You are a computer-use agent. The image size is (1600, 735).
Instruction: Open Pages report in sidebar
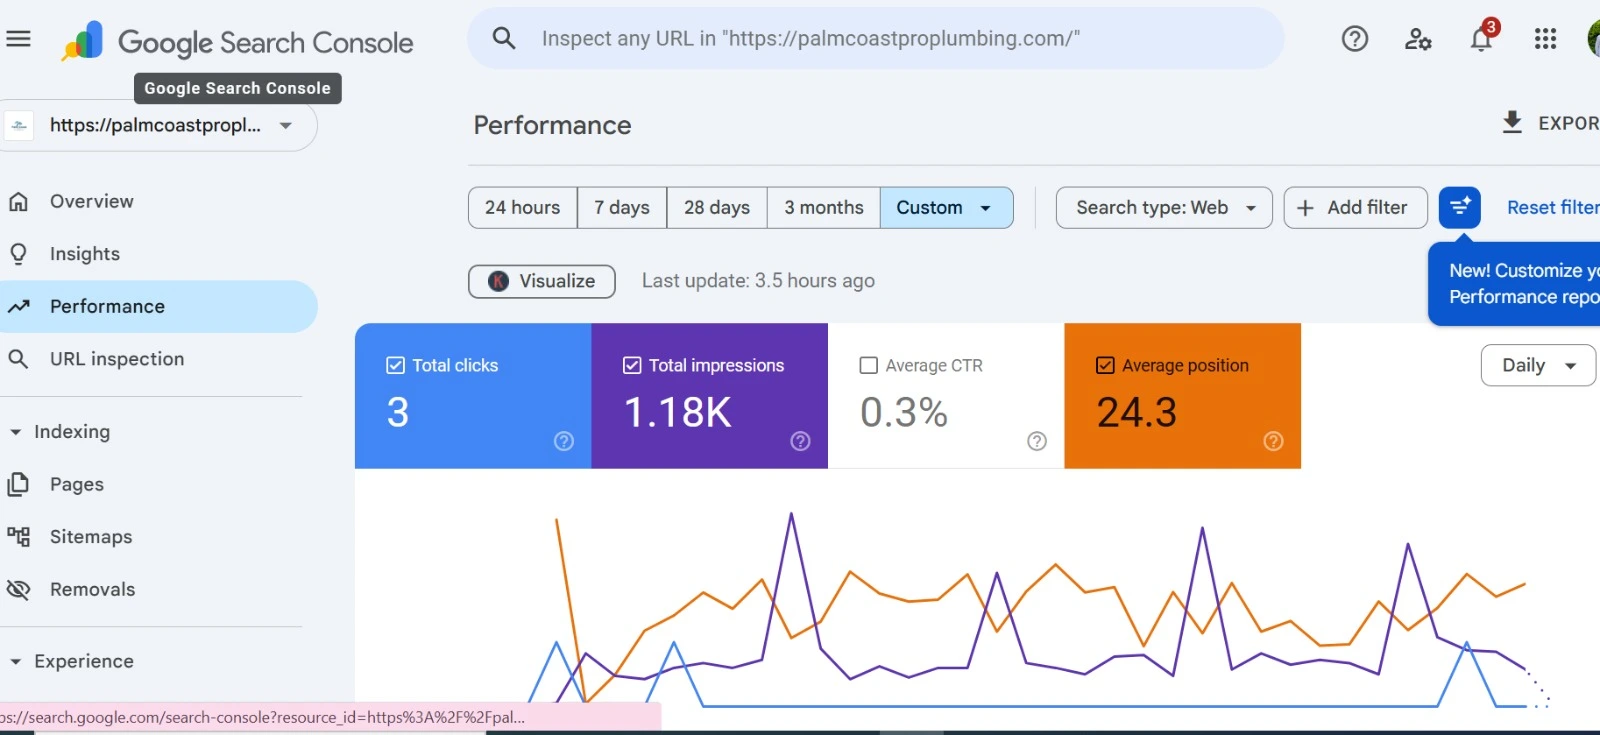click(158, 484)
